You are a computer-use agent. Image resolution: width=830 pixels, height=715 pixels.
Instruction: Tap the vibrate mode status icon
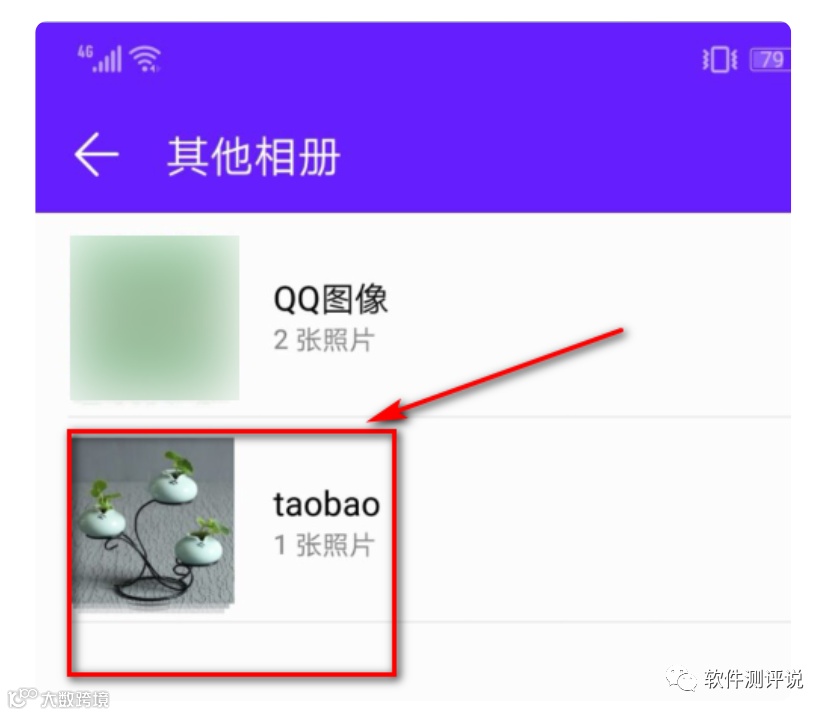[719, 59]
